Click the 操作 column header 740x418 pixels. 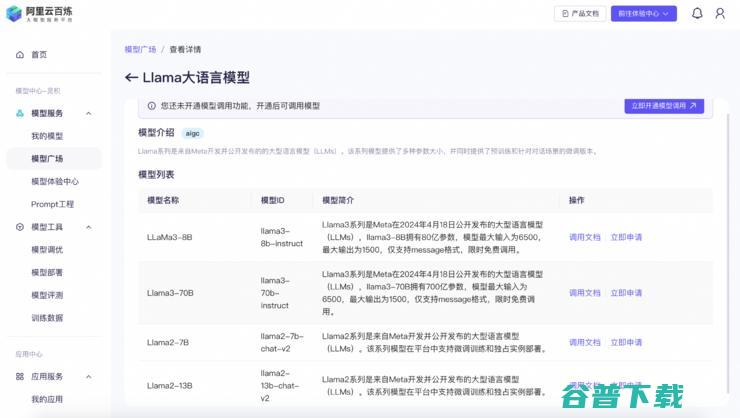tap(576, 200)
